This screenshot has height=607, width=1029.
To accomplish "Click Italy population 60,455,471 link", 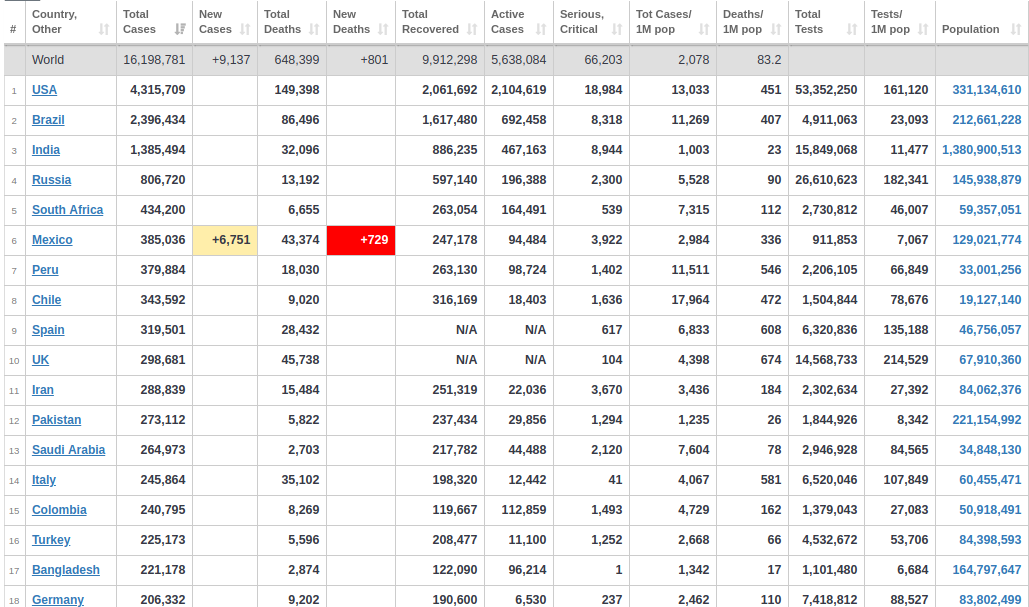I will coord(990,480).
